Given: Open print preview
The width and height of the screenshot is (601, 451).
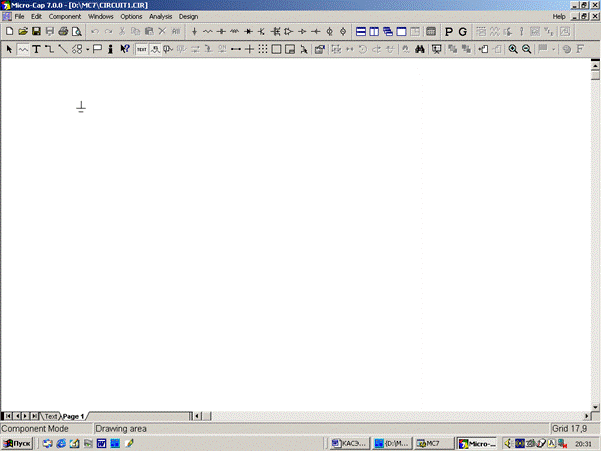Looking at the screenshot, I should click(x=77, y=31).
